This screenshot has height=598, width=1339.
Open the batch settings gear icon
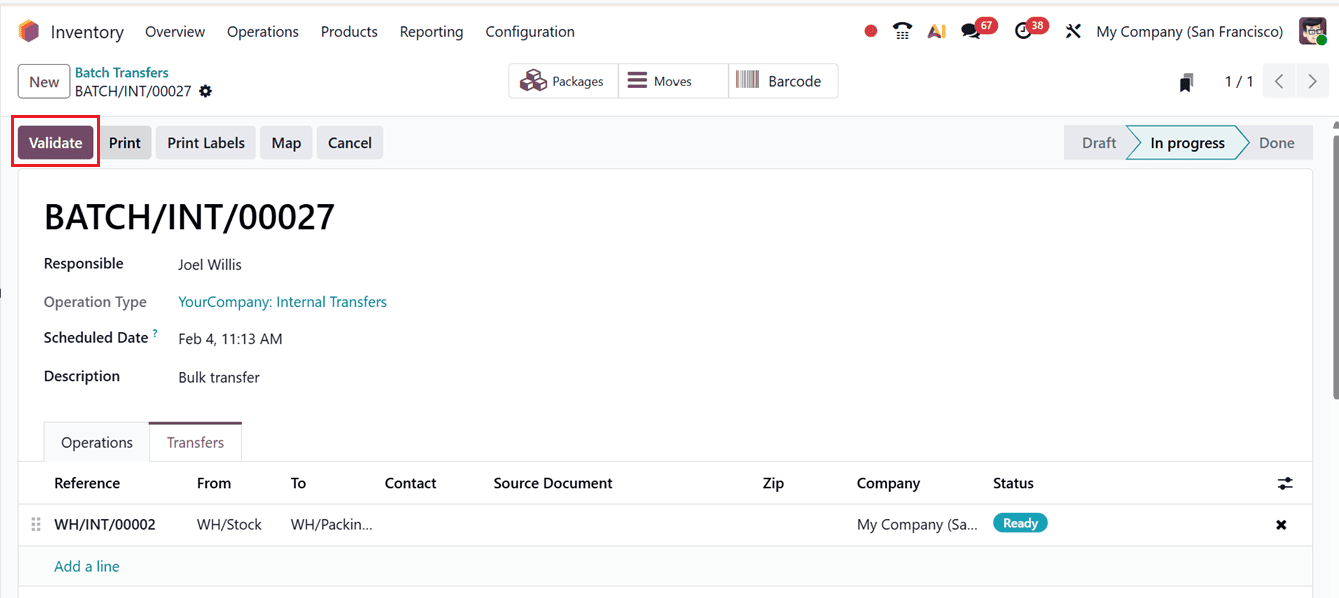(x=206, y=91)
